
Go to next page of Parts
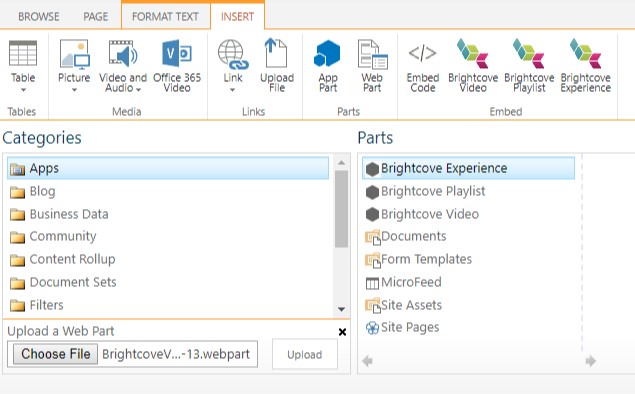(591, 361)
